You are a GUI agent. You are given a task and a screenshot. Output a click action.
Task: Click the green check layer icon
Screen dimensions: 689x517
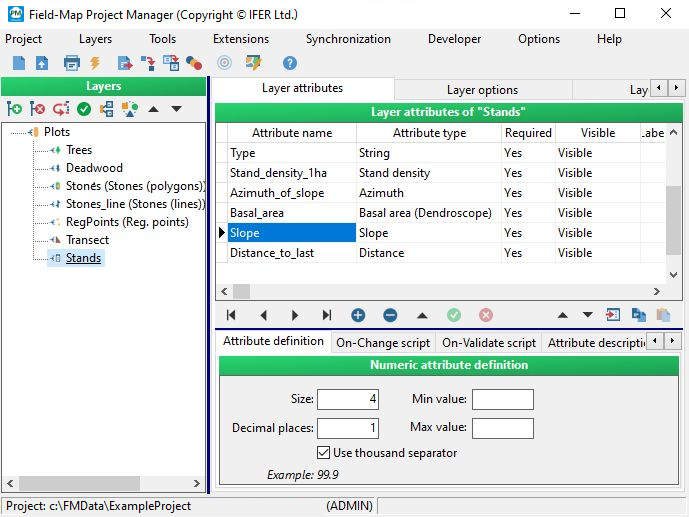tap(84, 109)
